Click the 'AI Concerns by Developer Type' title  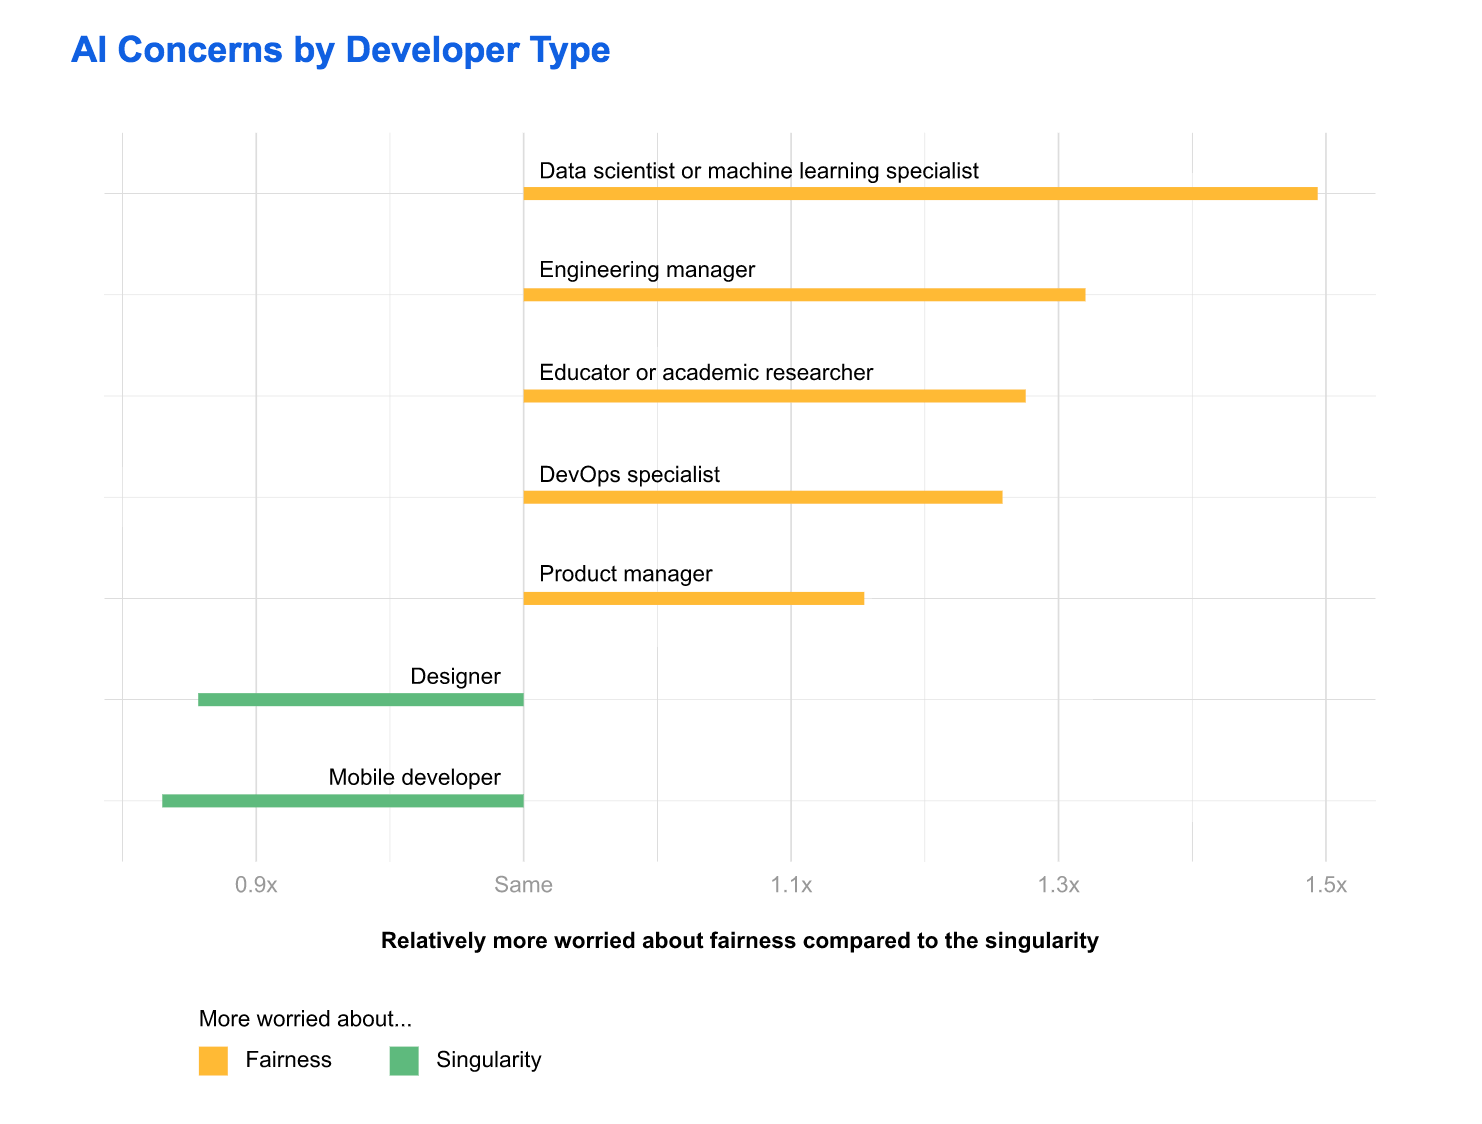[340, 50]
